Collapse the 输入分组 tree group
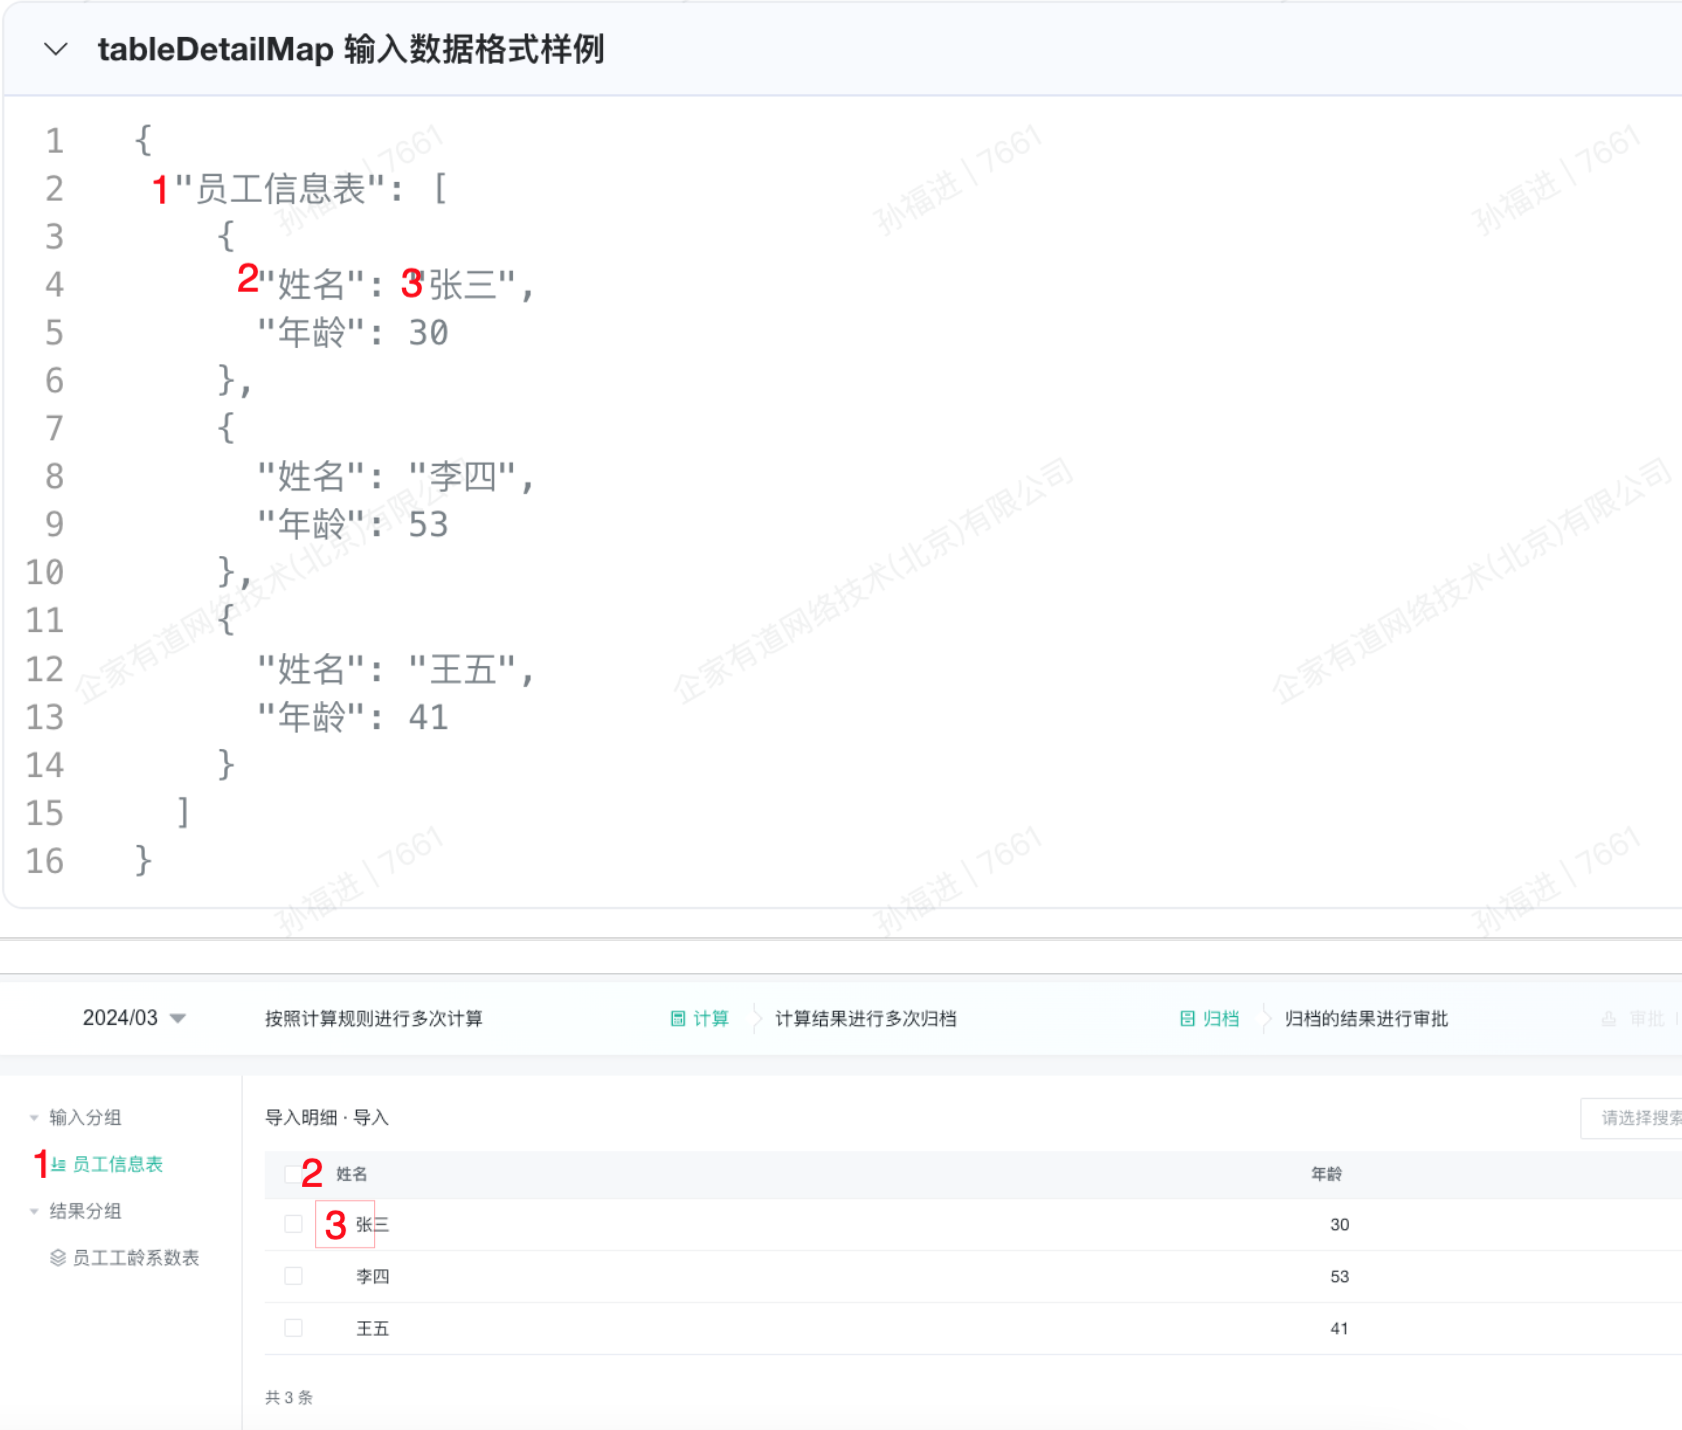The height and width of the screenshot is (1430, 1682). [x=34, y=1118]
